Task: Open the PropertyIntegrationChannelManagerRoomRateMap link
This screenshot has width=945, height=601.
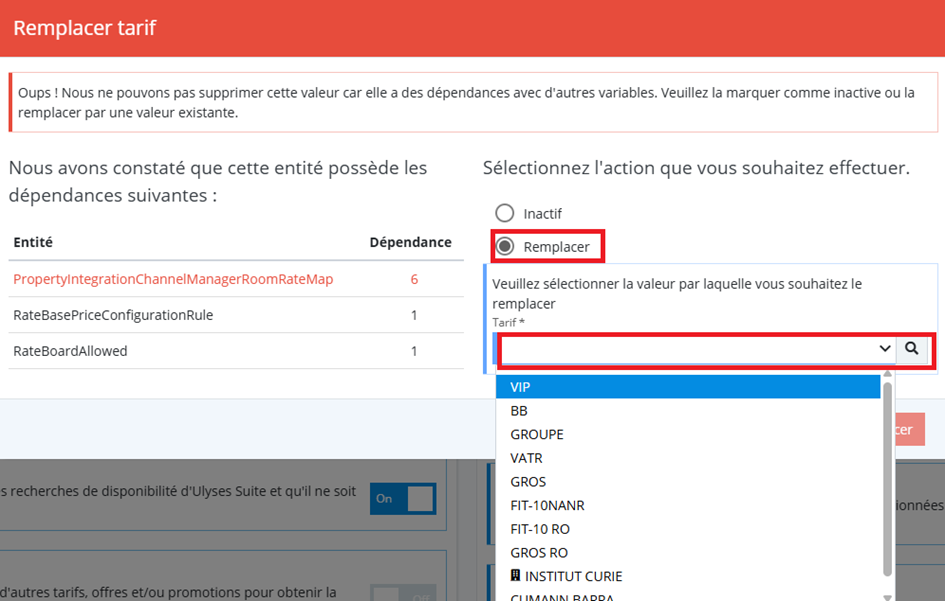Action: [x=173, y=280]
